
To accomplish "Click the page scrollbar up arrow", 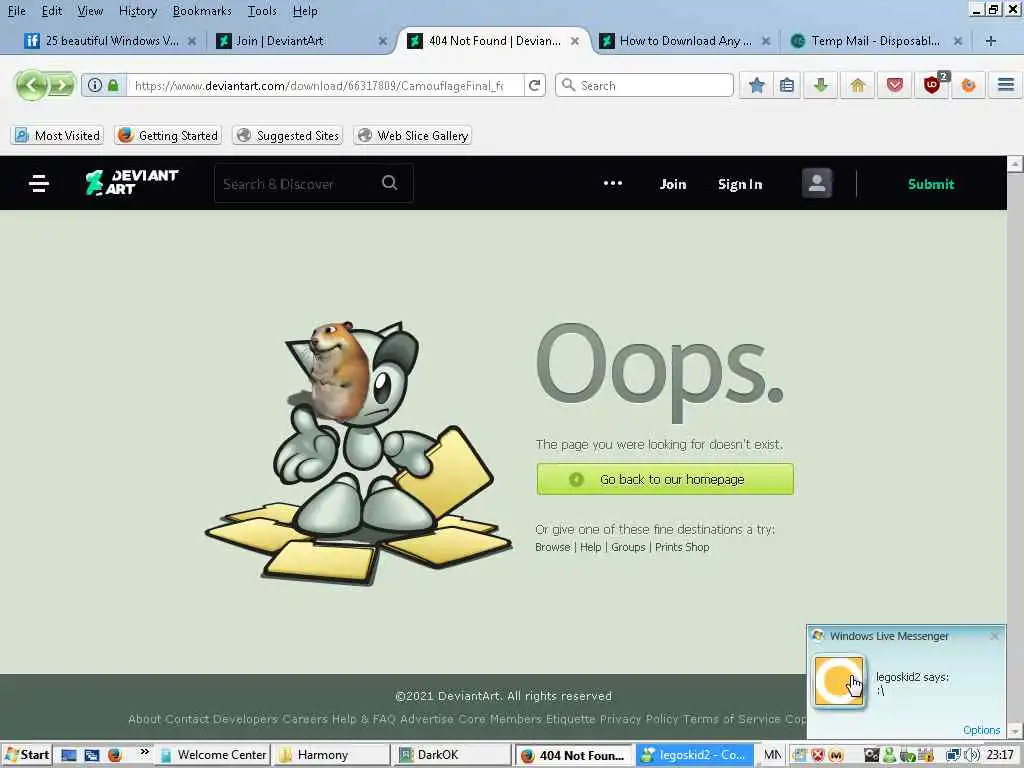I will (x=1015, y=163).
